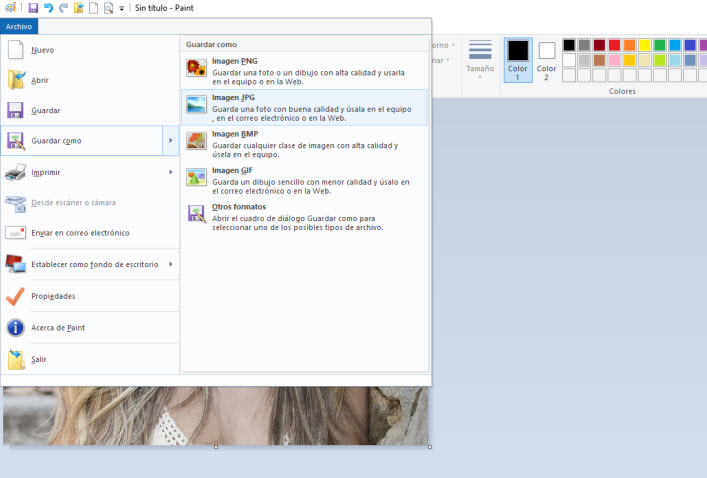The image size is (707, 478).
Task: Pick the lime green color swatch
Action: (660, 60)
